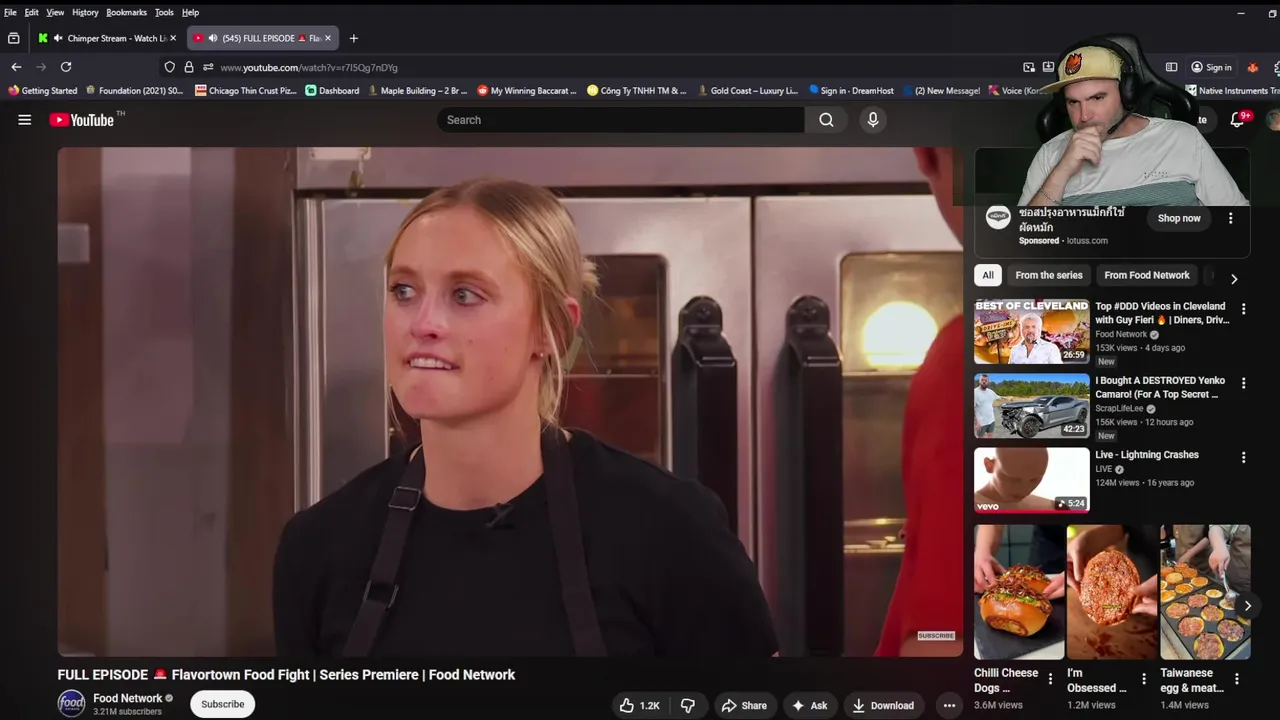This screenshot has width=1280, height=720.
Task: Open Live - Lightning Crashes thumbnail
Action: click(1032, 480)
